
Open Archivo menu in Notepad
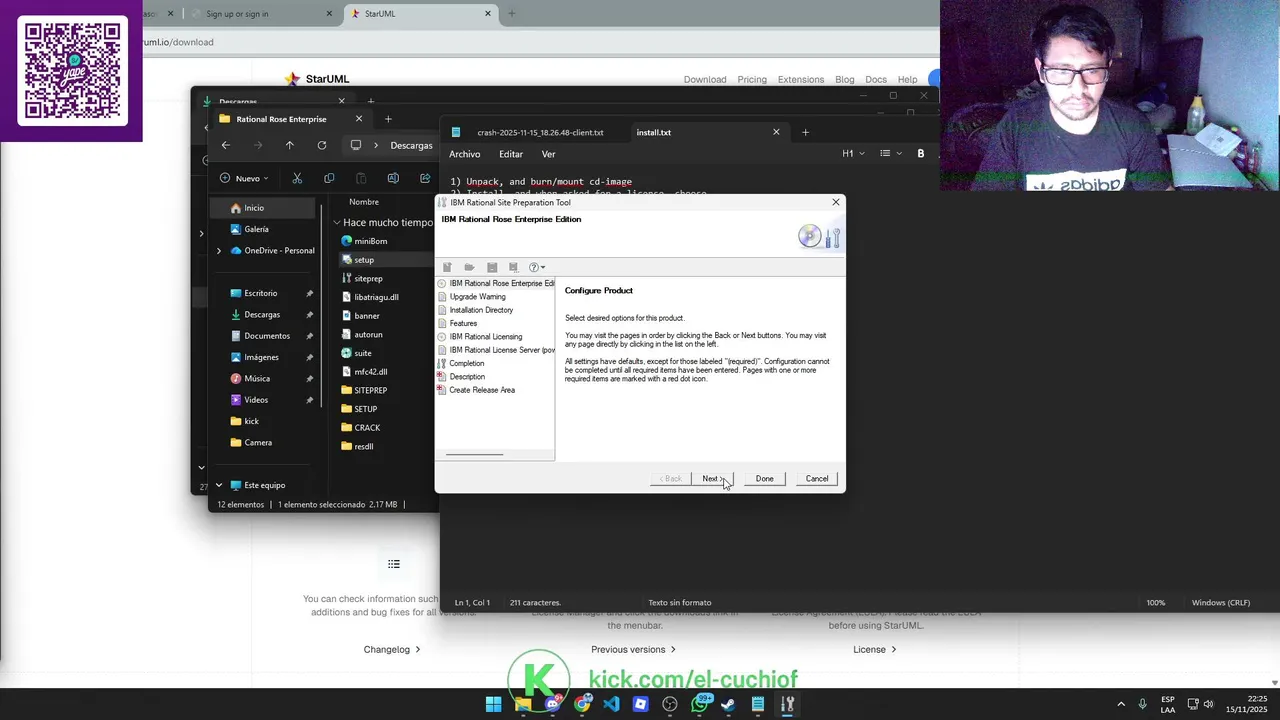point(464,154)
